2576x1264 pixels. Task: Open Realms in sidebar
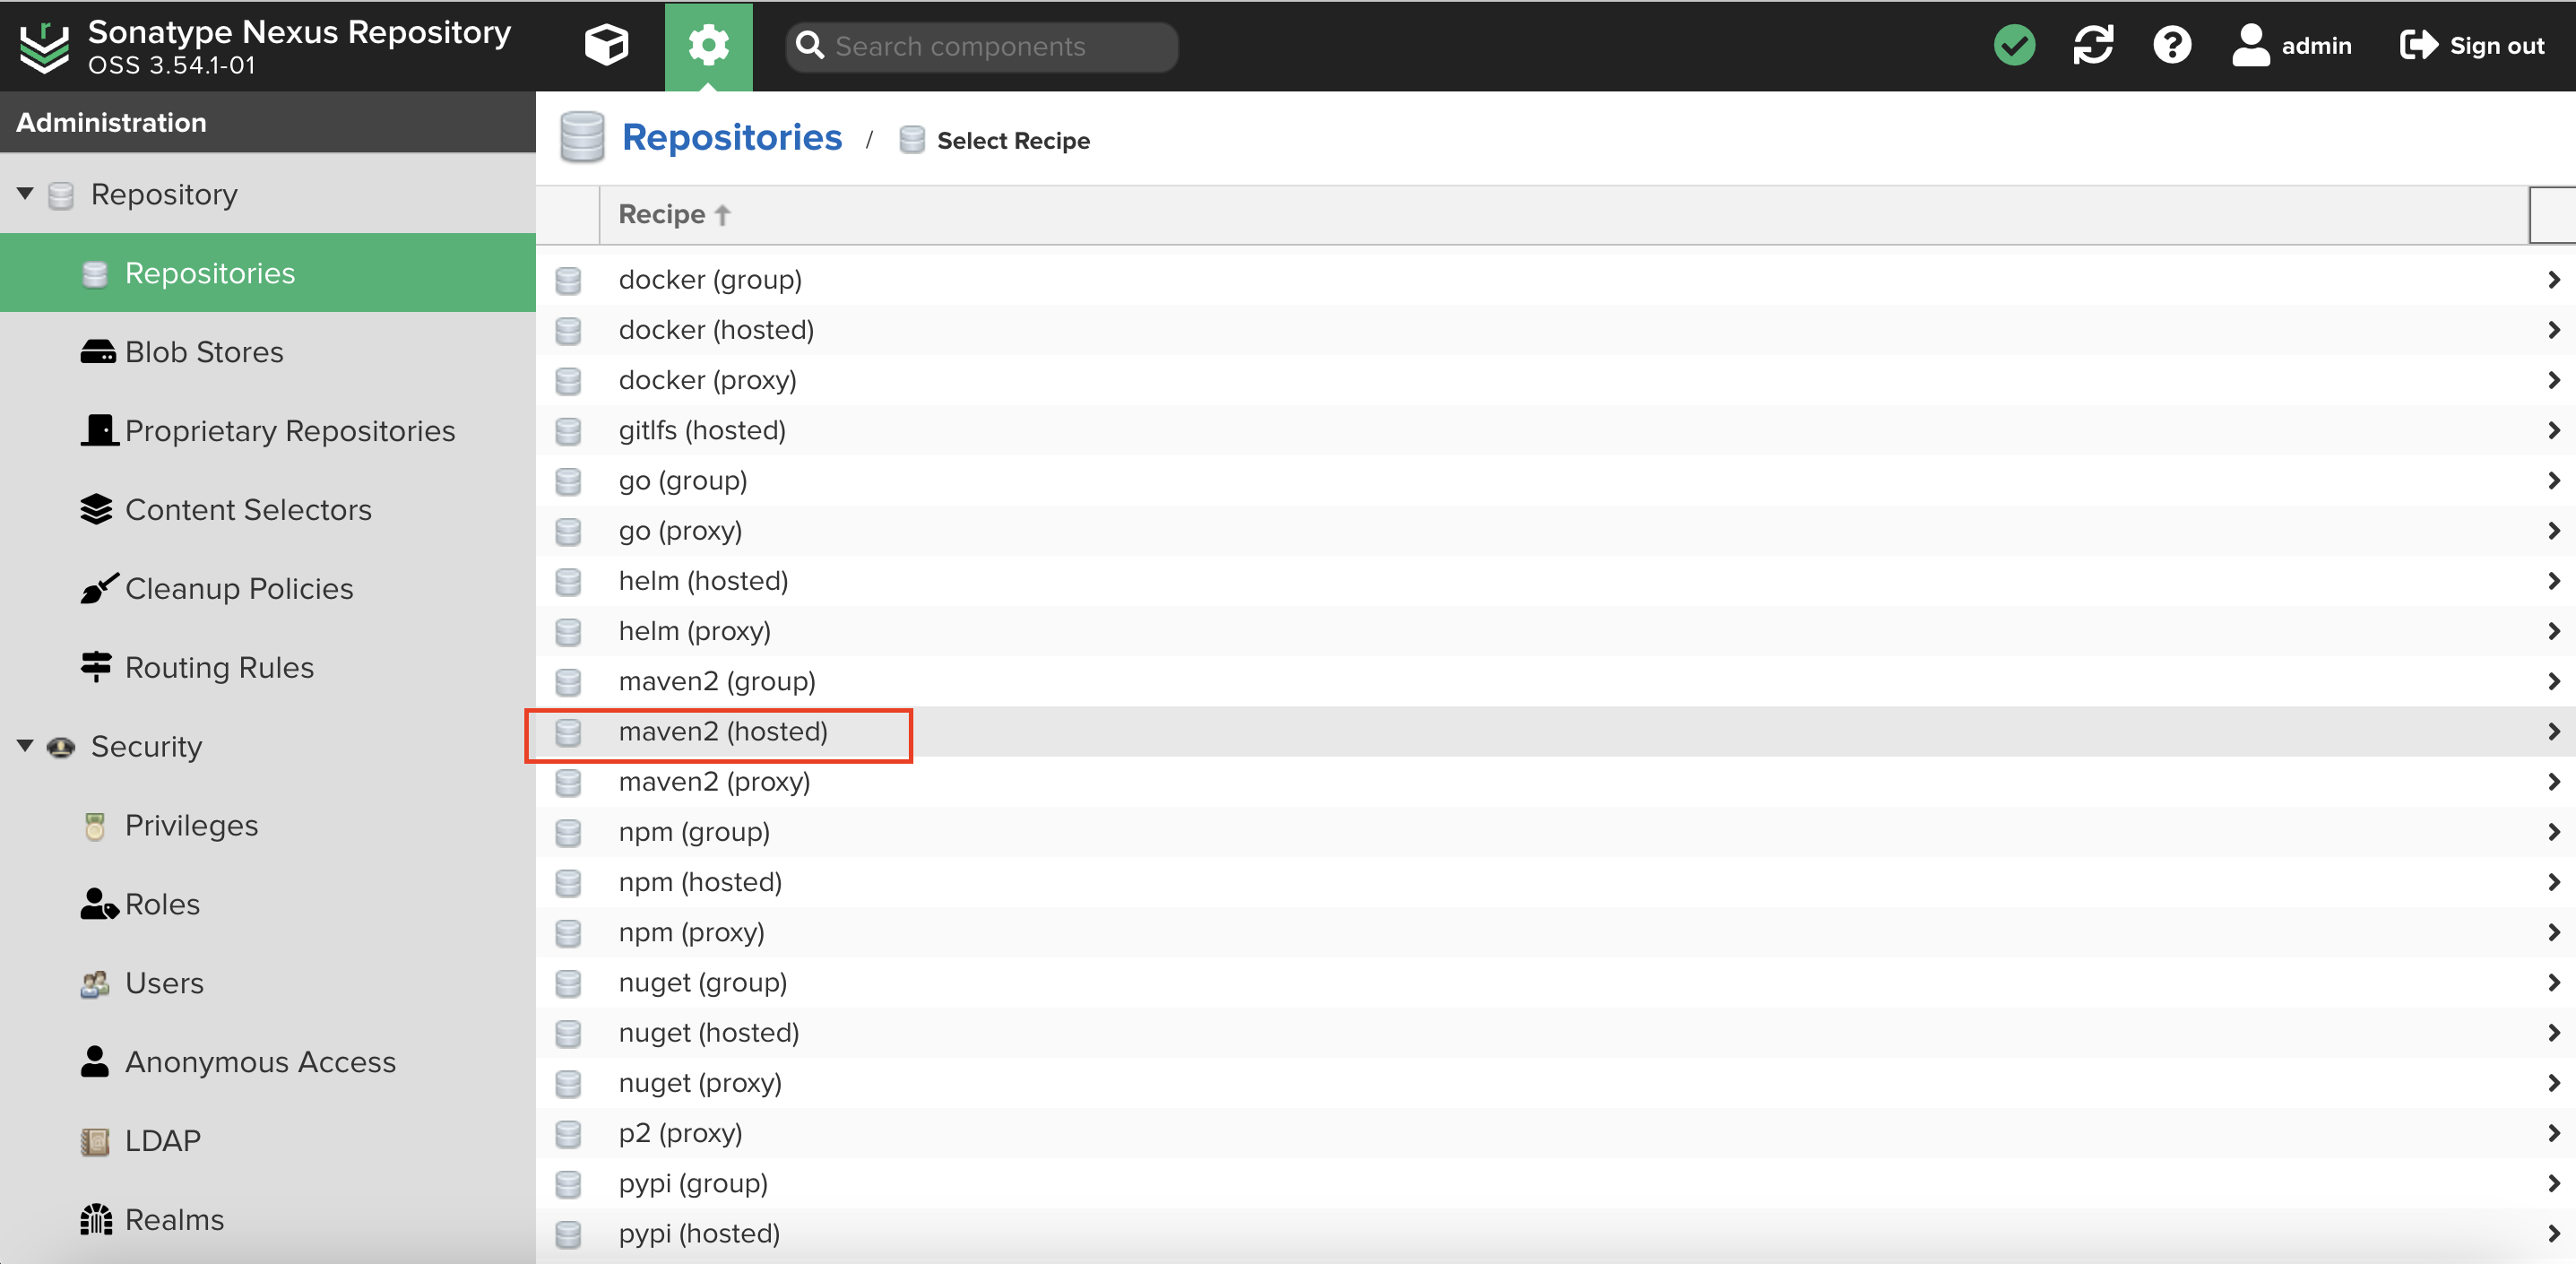pos(268,1219)
